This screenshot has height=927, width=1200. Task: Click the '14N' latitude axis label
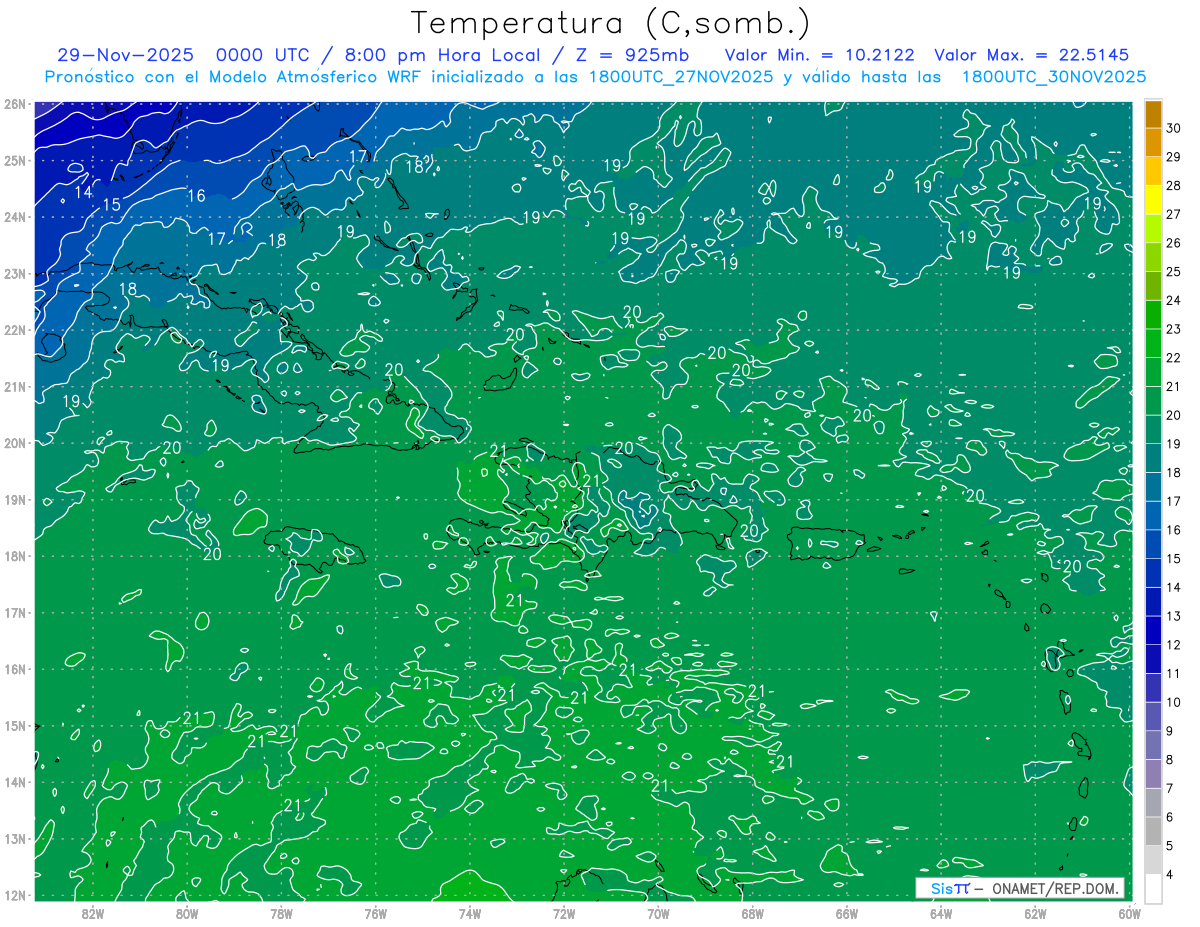point(14,782)
